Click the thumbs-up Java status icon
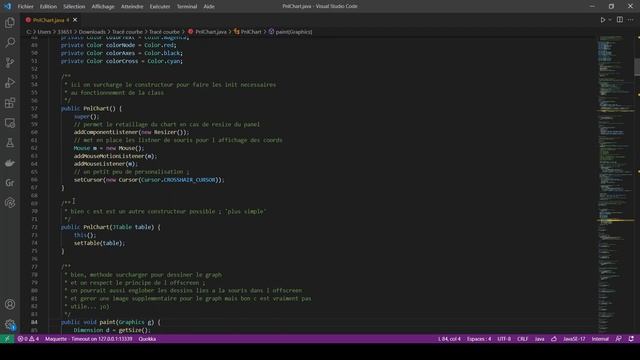 click(554, 339)
